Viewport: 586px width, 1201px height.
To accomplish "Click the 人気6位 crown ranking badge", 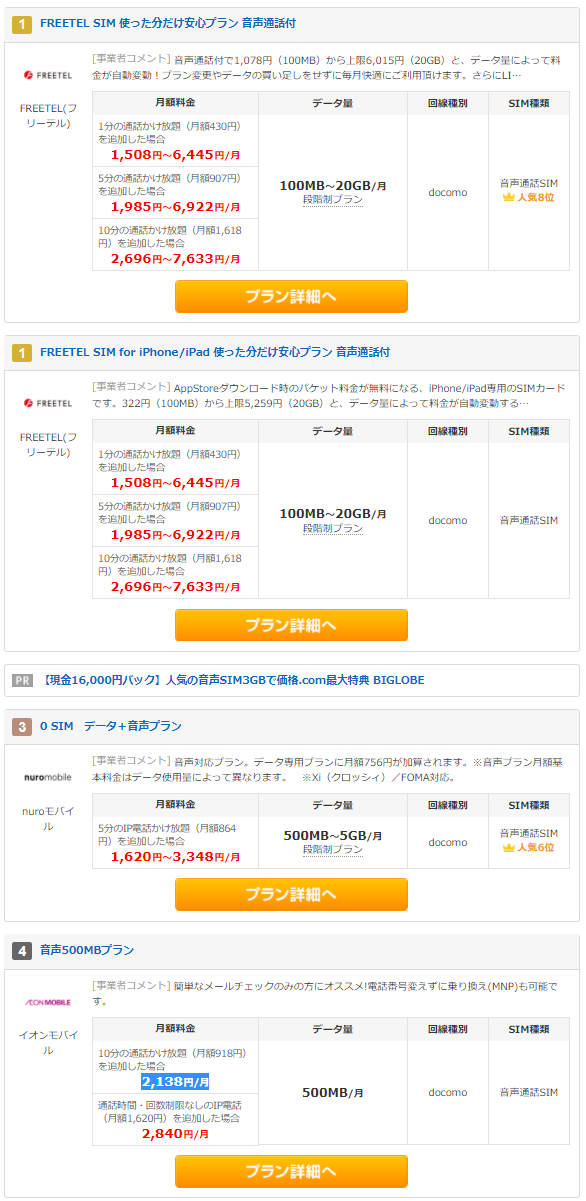I will [x=528, y=847].
